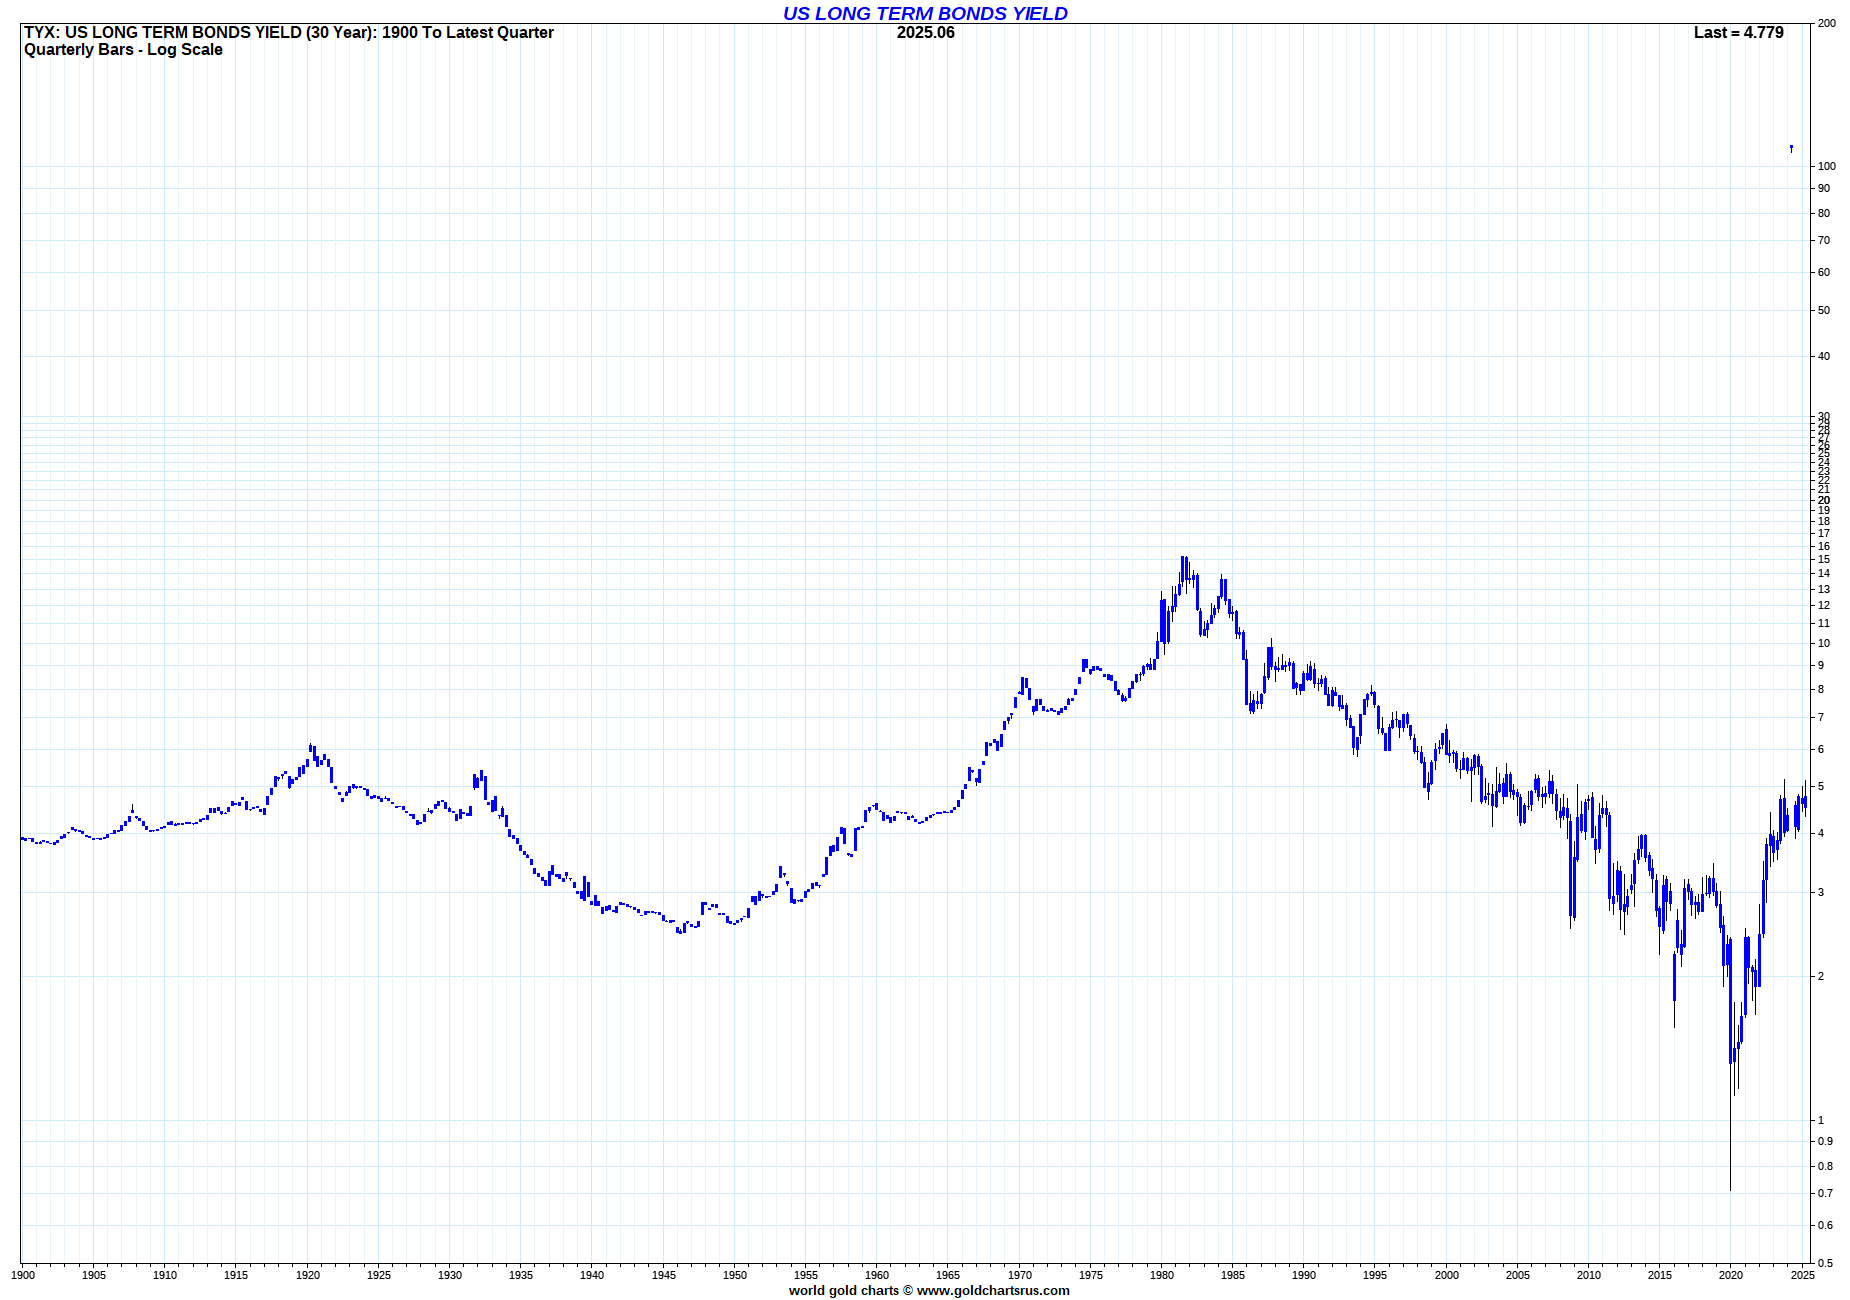The image size is (1850, 1300).
Task: Select the 1950 tick on the x-axis
Action: click(x=734, y=1275)
